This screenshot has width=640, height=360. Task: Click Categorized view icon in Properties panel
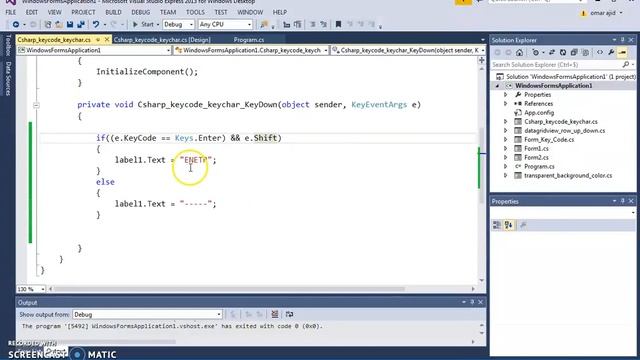(497, 225)
